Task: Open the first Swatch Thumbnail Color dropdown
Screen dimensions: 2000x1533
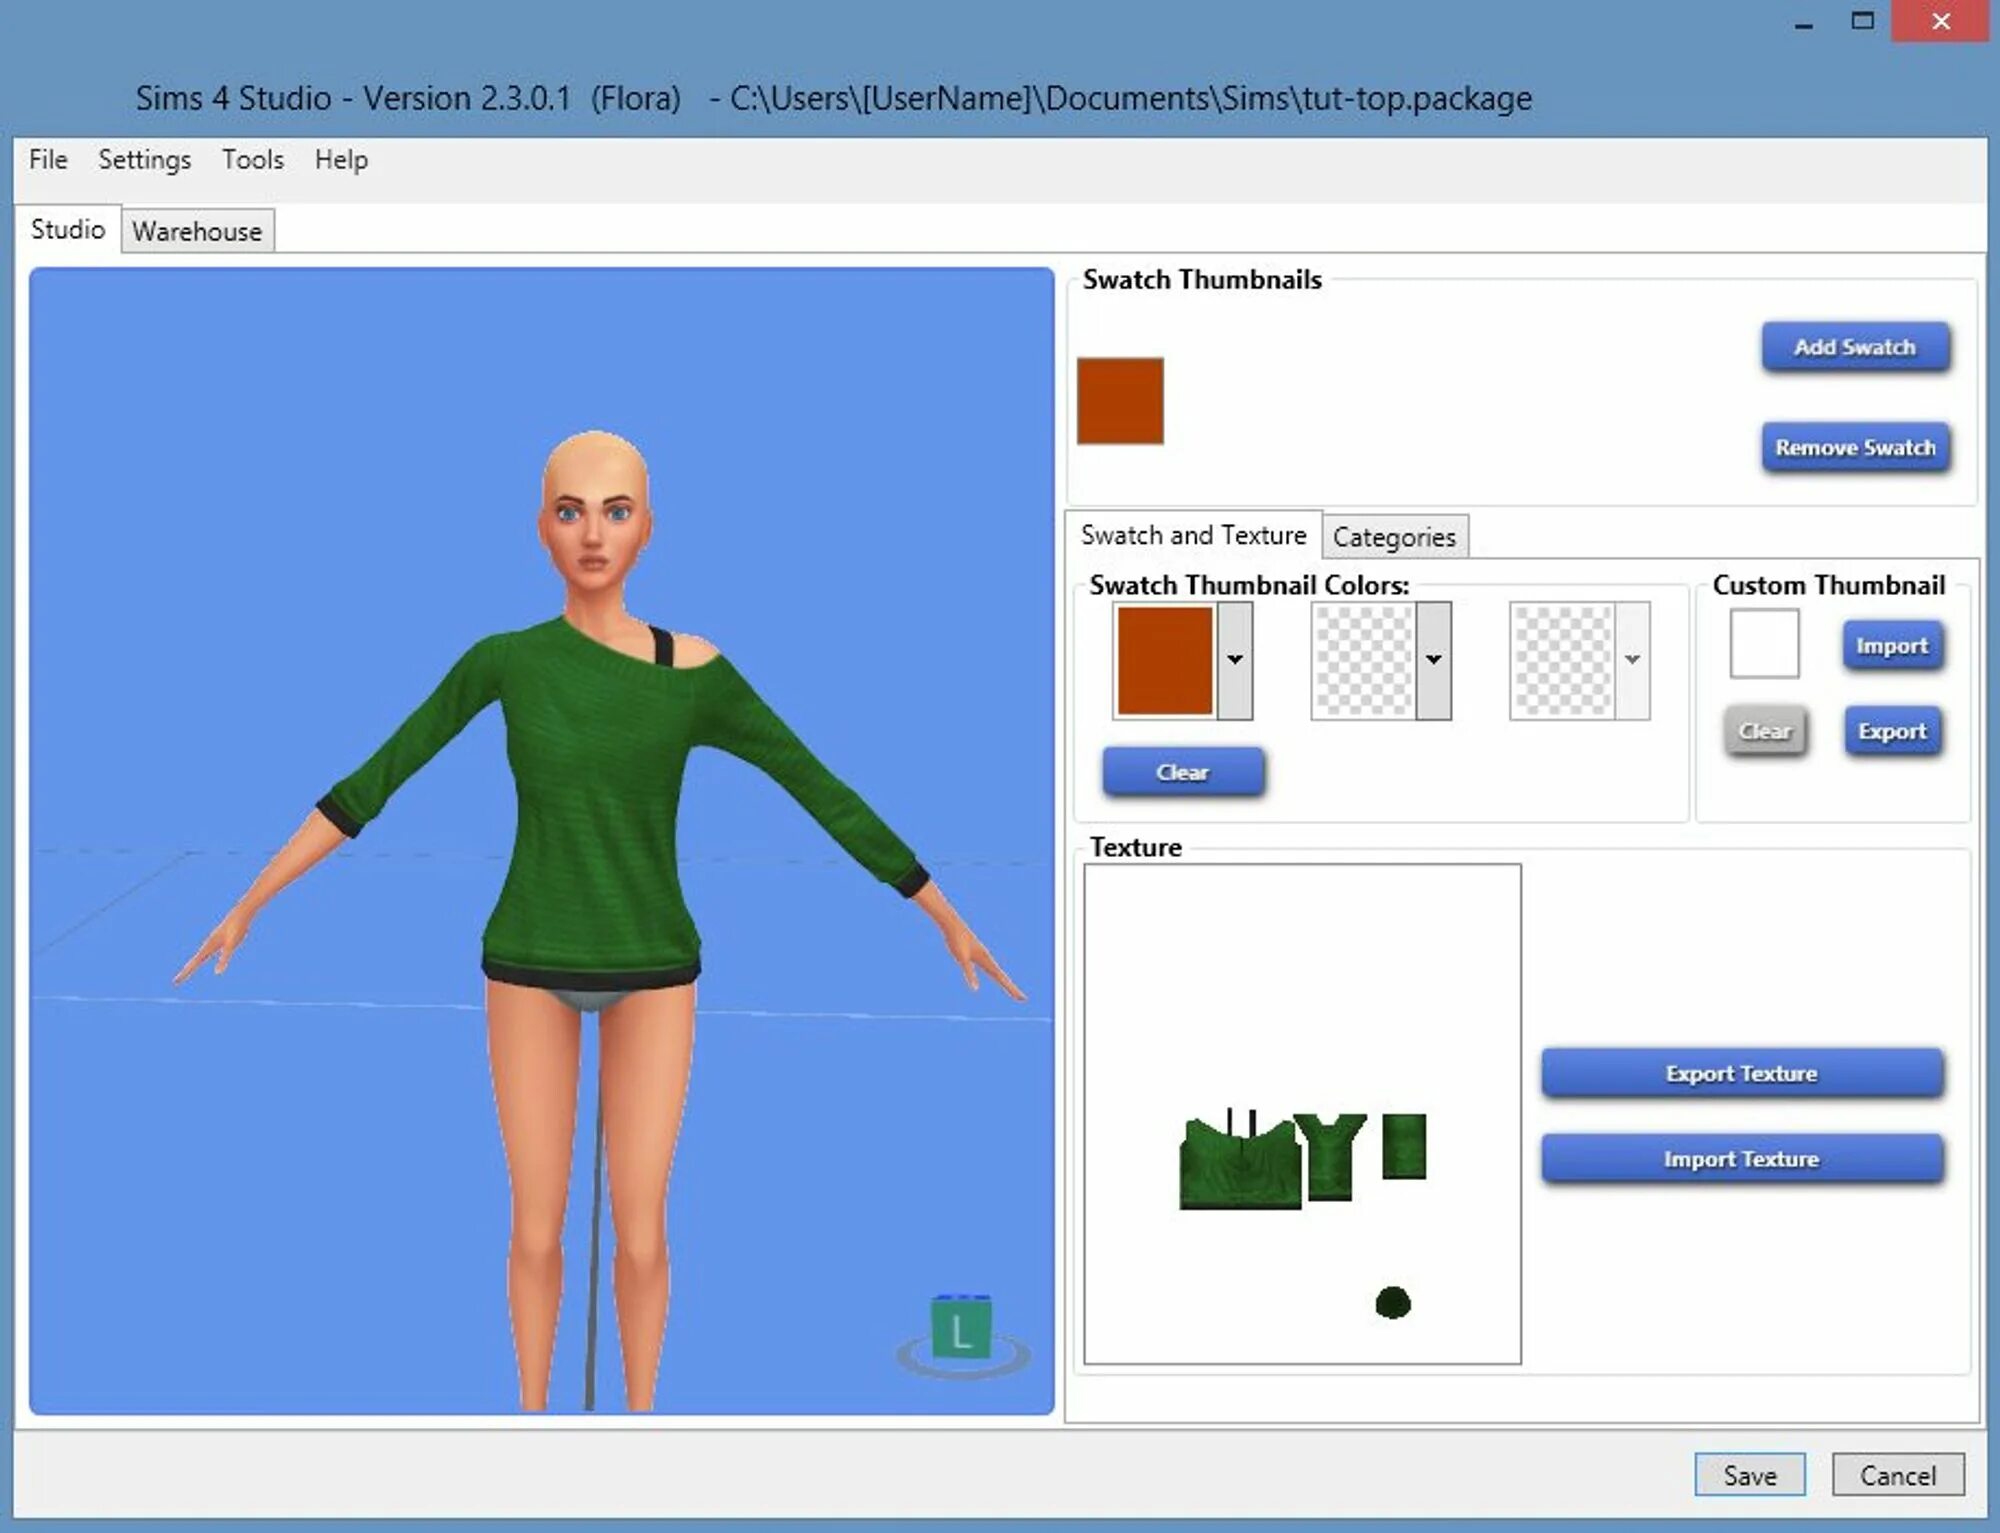Action: [x=1236, y=660]
